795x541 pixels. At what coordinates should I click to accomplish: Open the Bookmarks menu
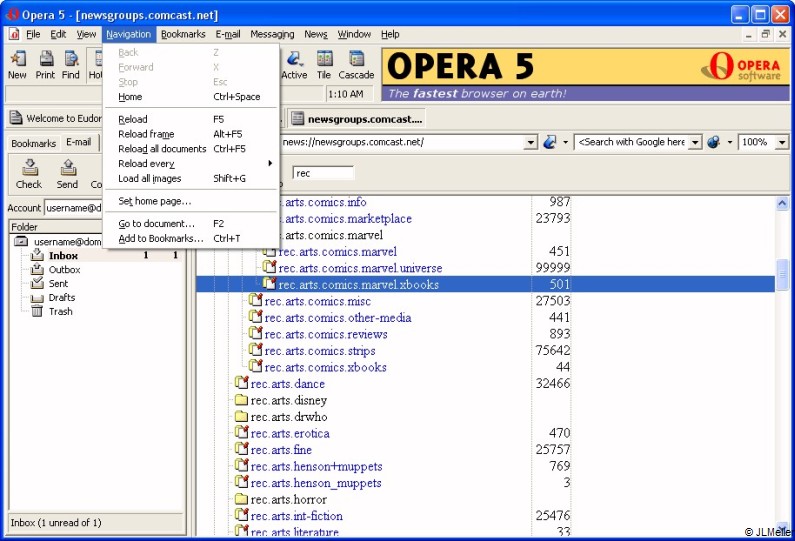(183, 34)
